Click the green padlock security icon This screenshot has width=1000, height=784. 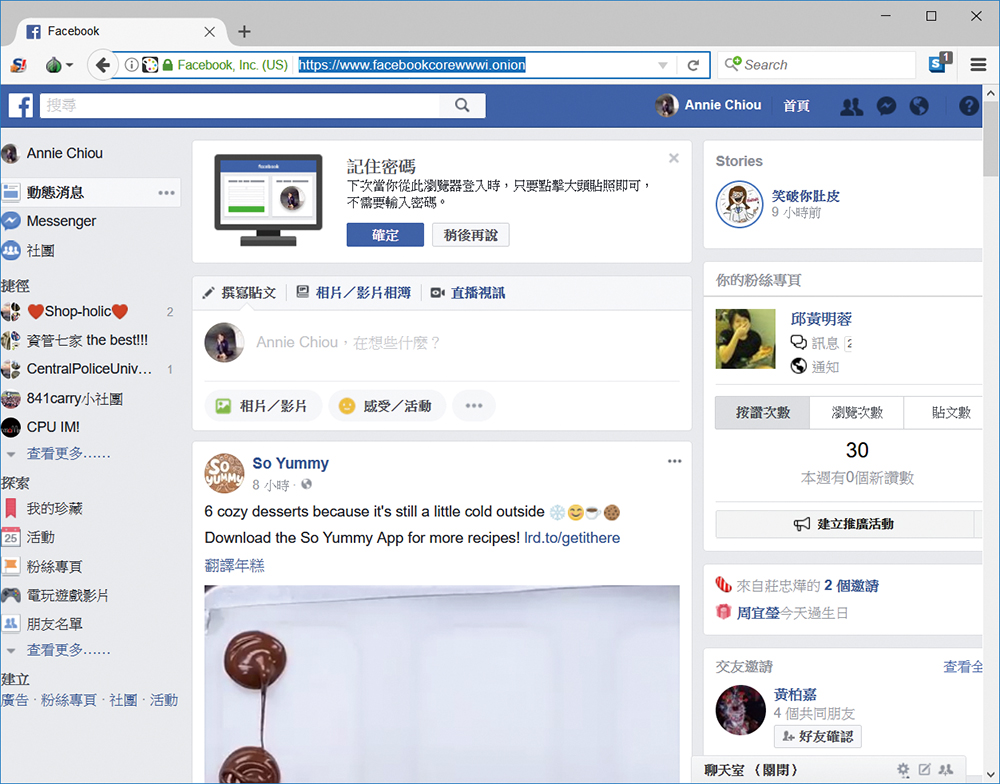168,65
